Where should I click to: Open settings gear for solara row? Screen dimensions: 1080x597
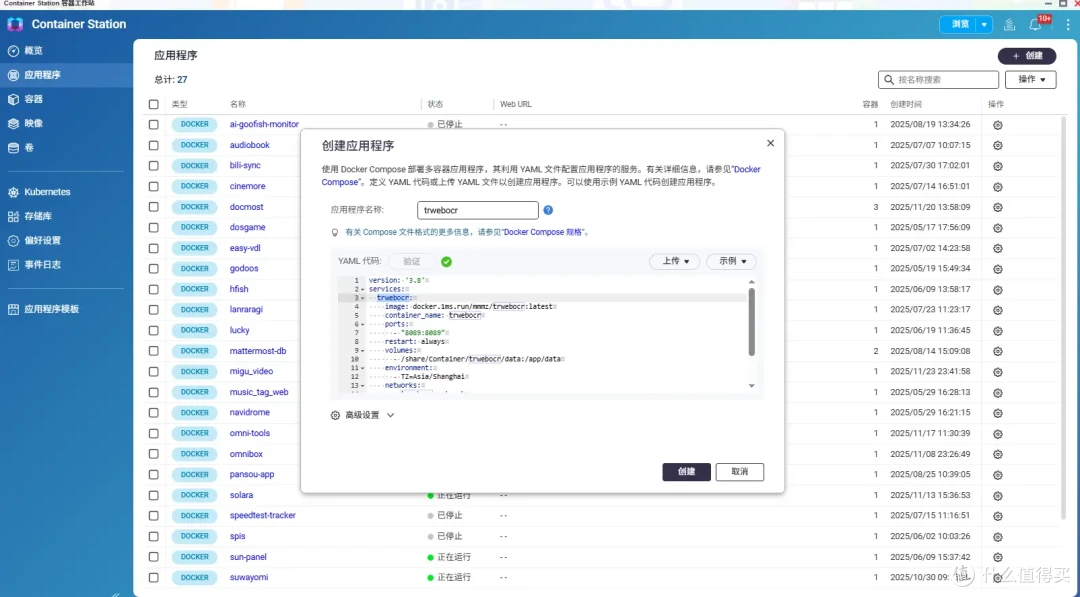997,496
